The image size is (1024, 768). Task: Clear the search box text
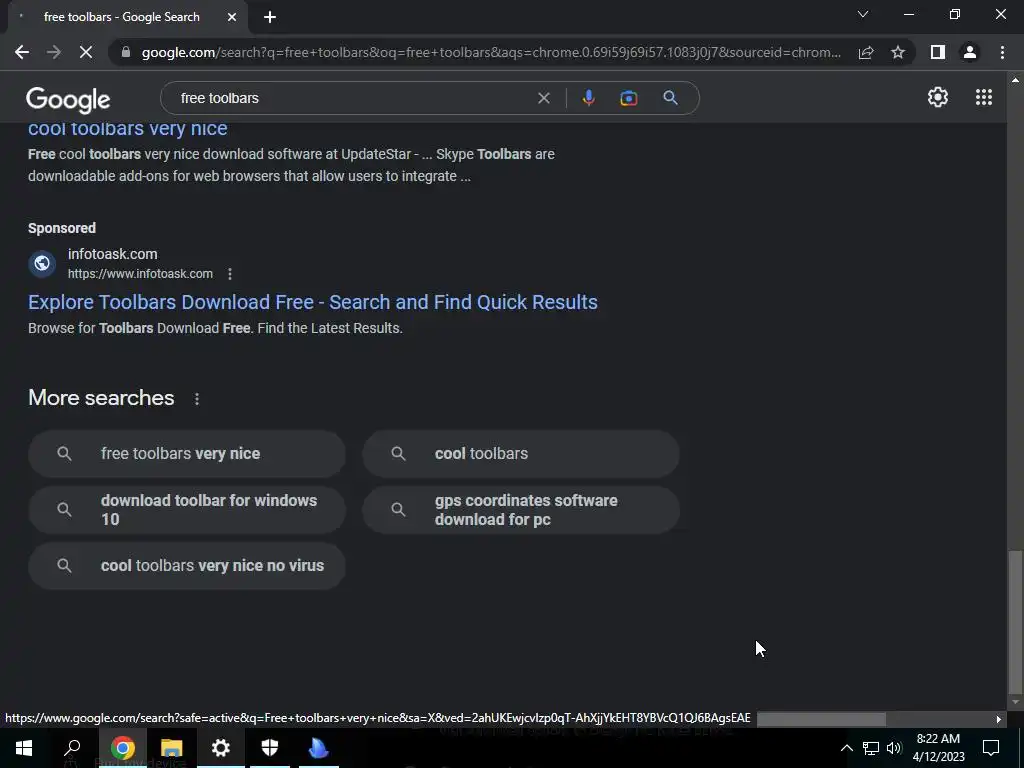click(x=543, y=98)
